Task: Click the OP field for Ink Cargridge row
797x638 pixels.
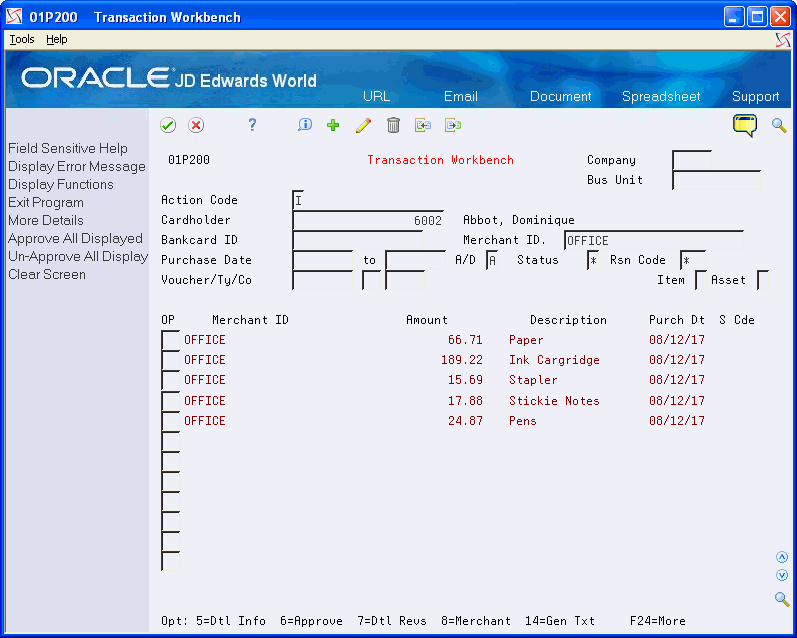Action: (x=170, y=360)
